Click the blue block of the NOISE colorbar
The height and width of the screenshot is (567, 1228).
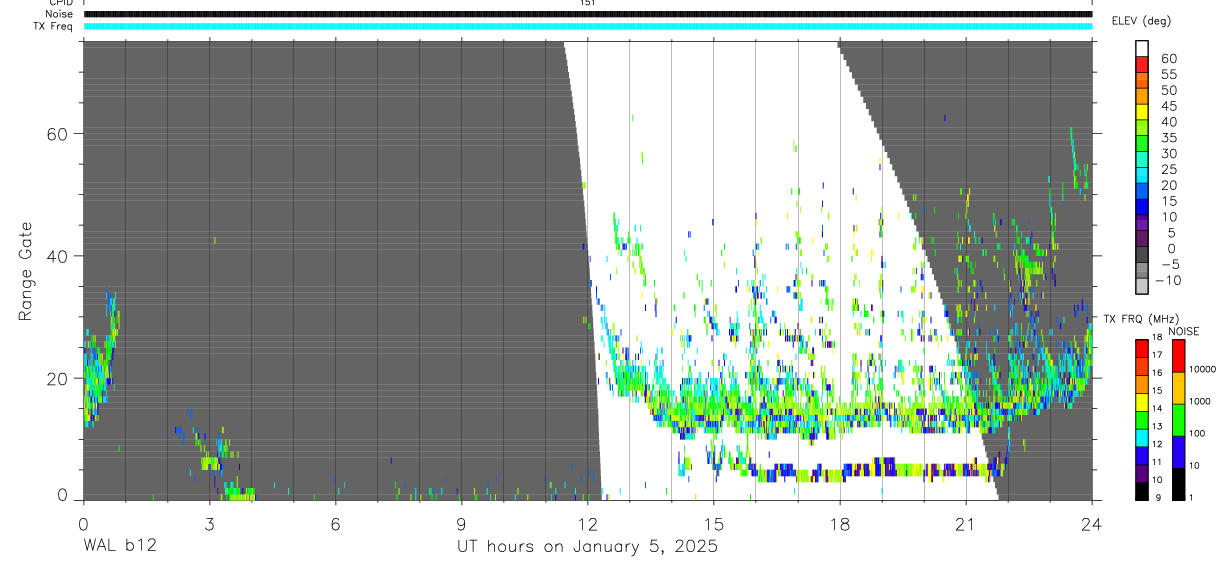coord(1179,452)
